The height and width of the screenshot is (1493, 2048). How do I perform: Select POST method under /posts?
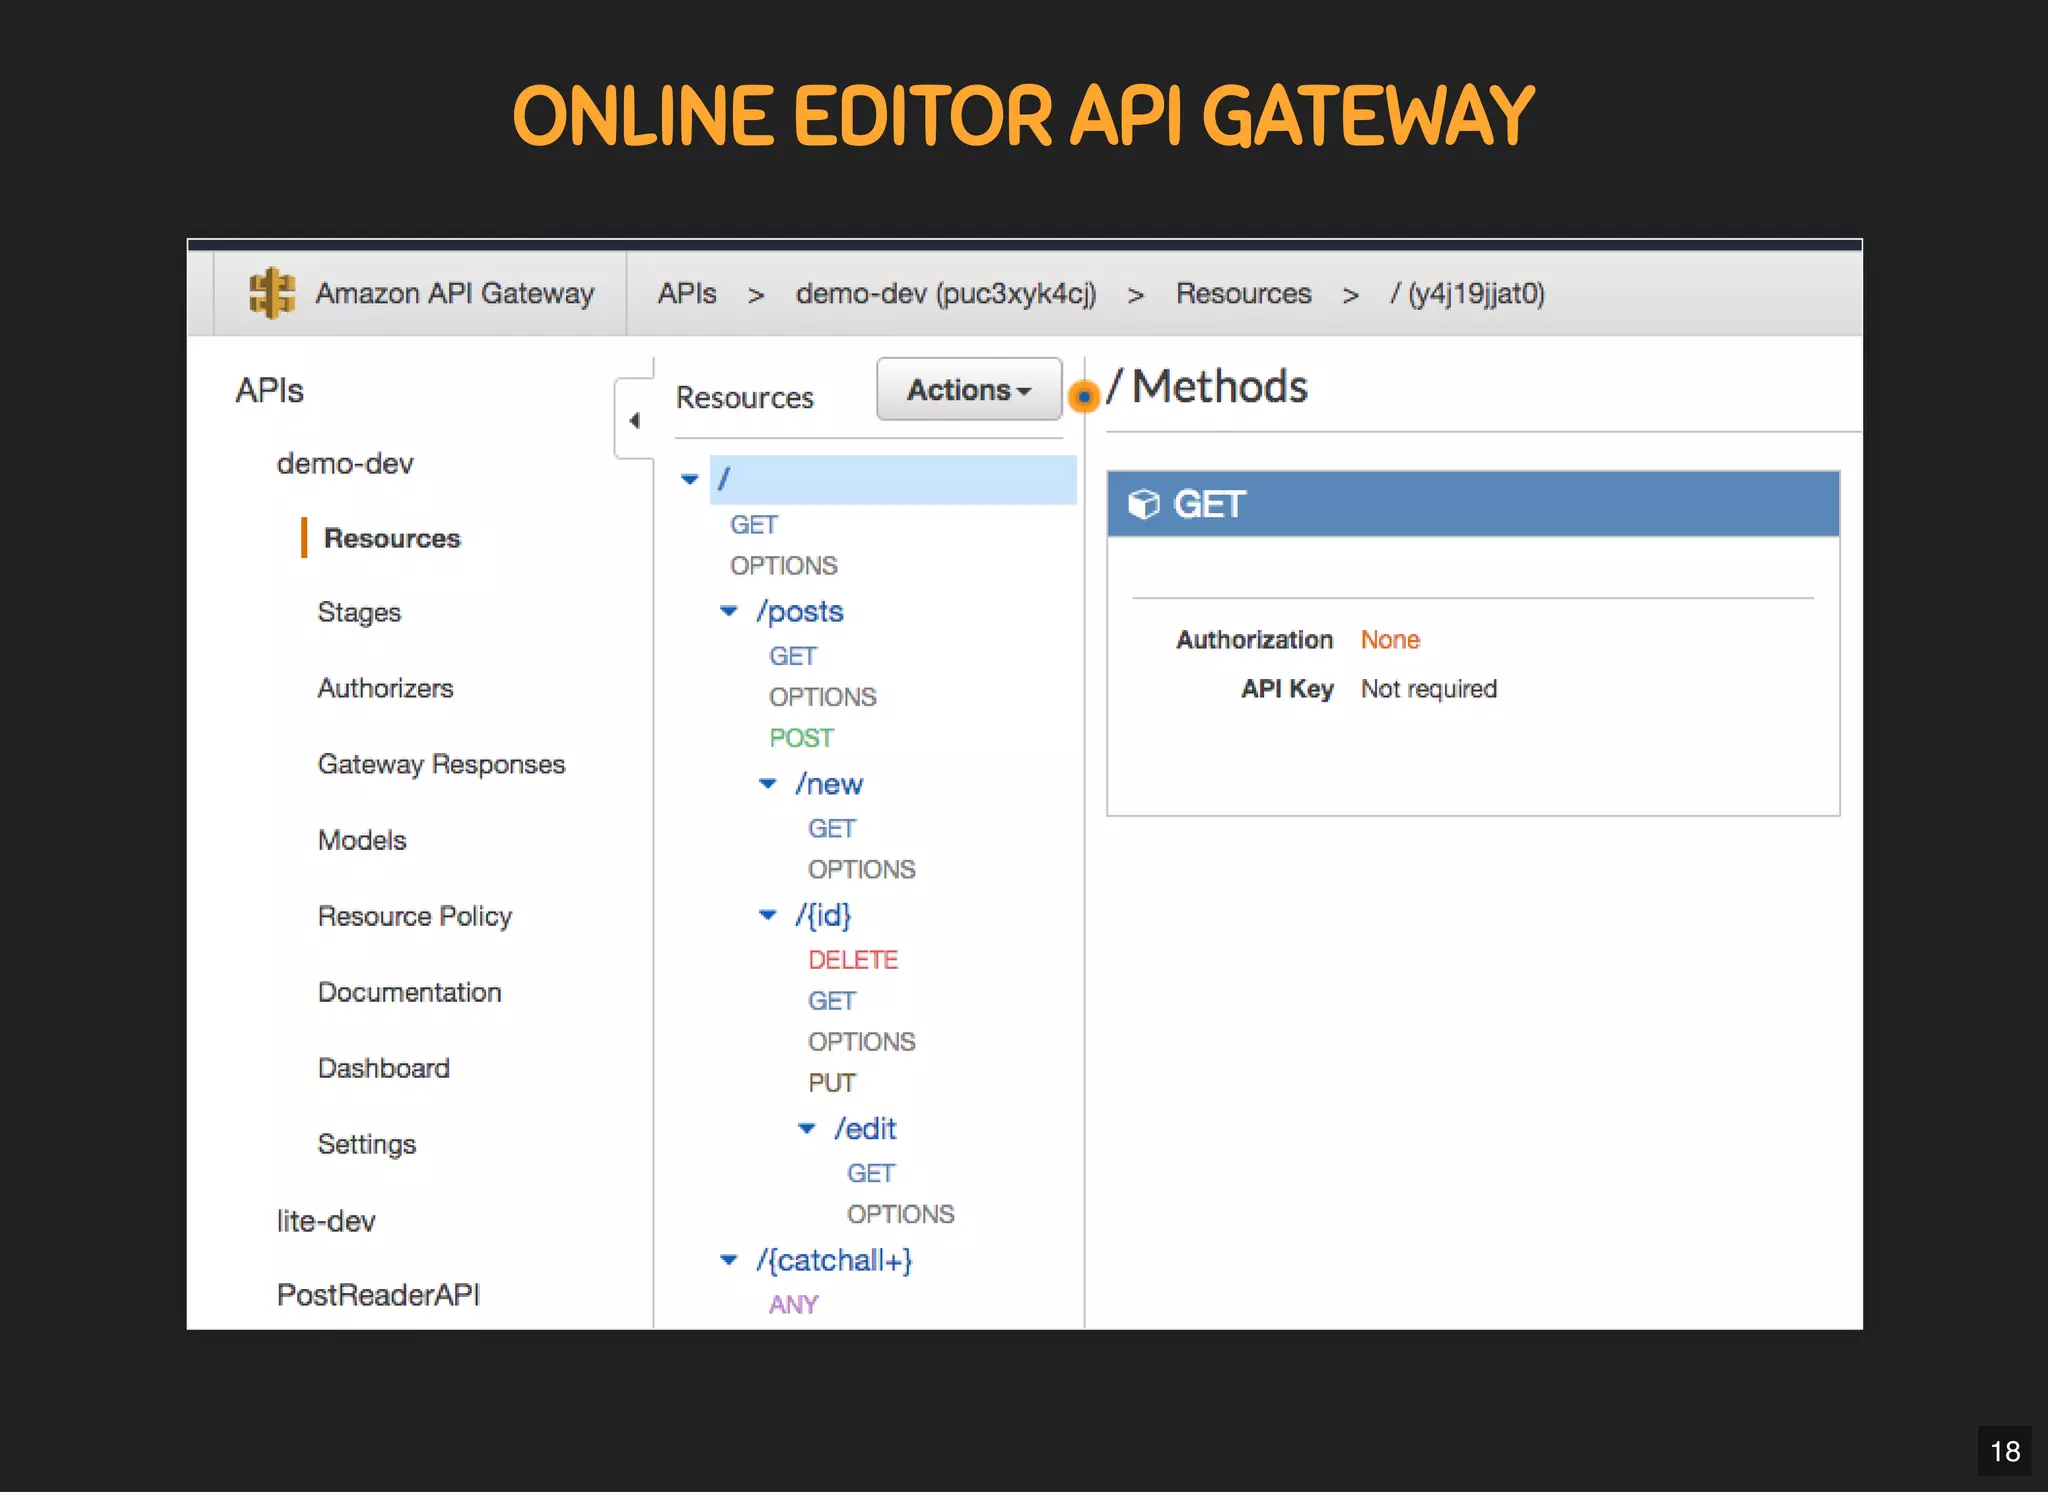801,738
